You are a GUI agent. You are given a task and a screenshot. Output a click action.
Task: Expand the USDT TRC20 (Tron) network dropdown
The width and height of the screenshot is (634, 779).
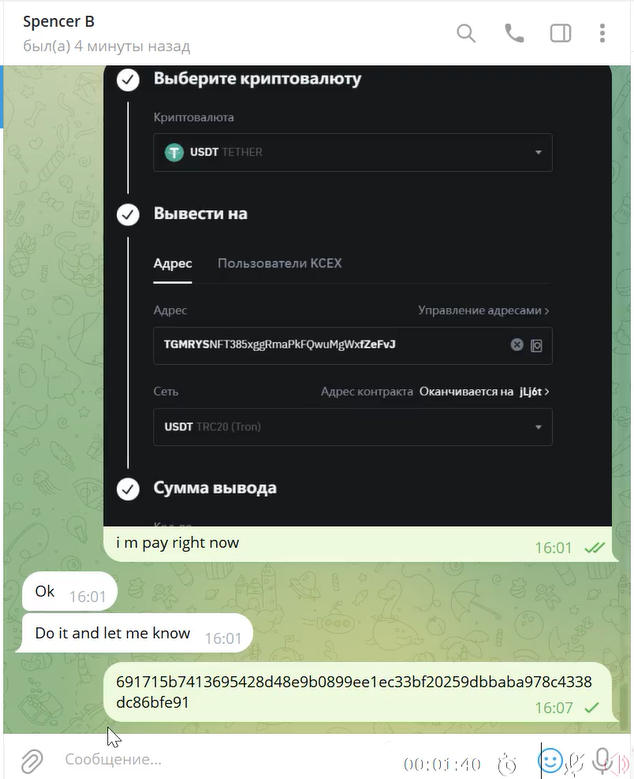(x=353, y=427)
